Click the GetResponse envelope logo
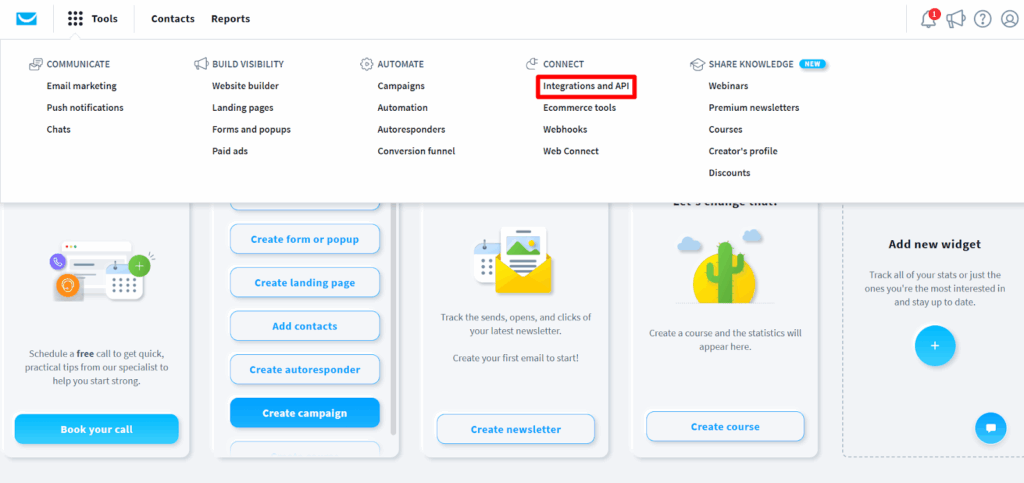Image resolution: width=1024 pixels, height=483 pixels. [27, 19]
